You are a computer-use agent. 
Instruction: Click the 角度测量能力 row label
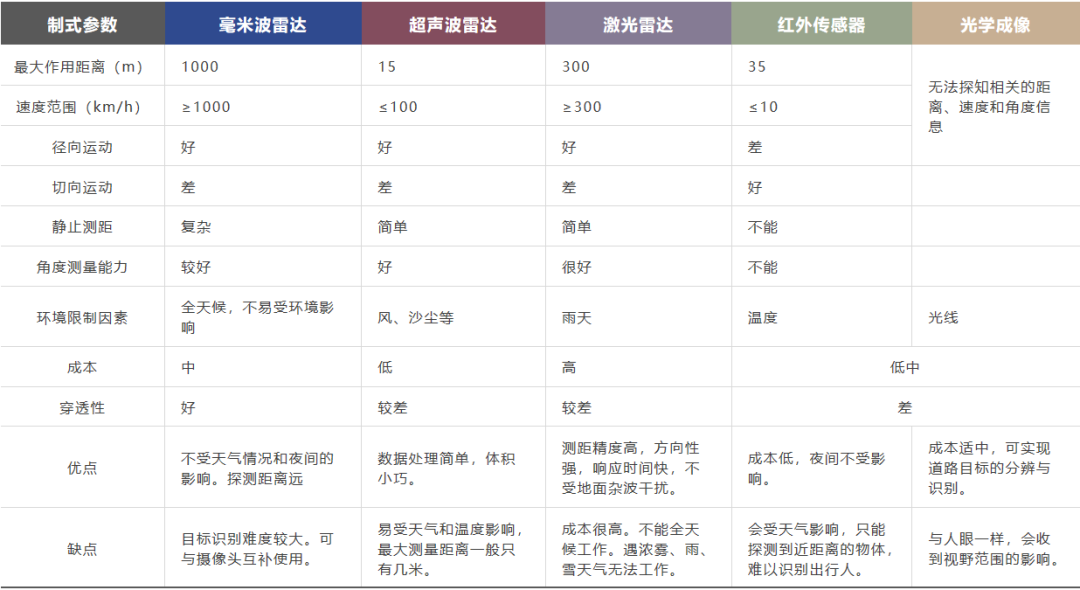pos(83,266)
